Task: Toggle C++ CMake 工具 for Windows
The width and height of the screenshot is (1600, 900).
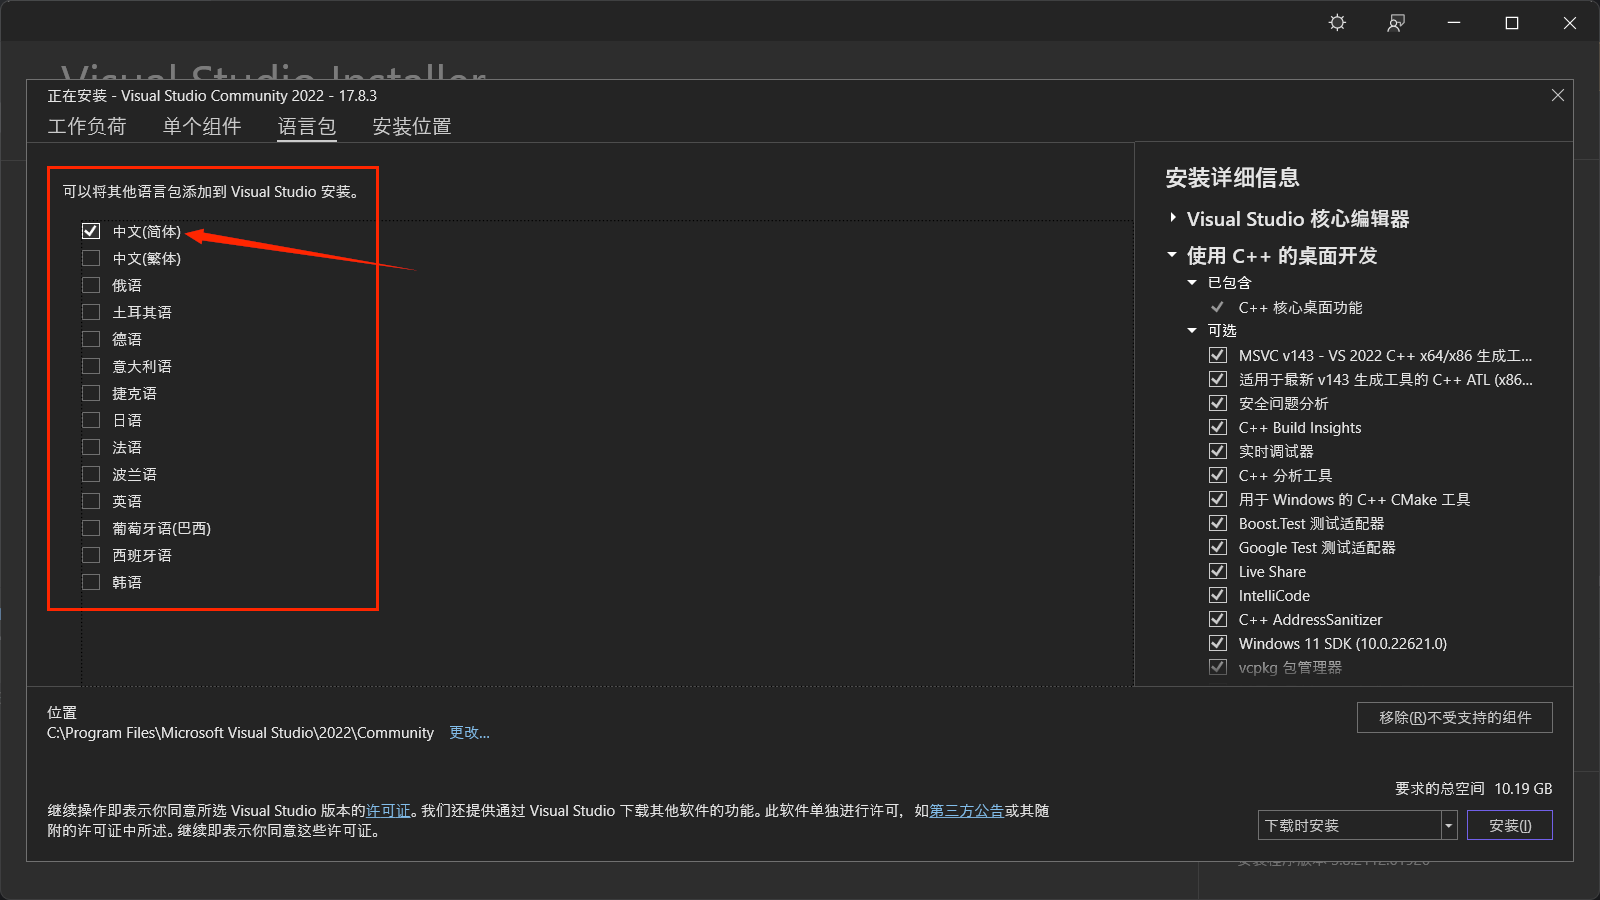Action: tap(1218, 499)
